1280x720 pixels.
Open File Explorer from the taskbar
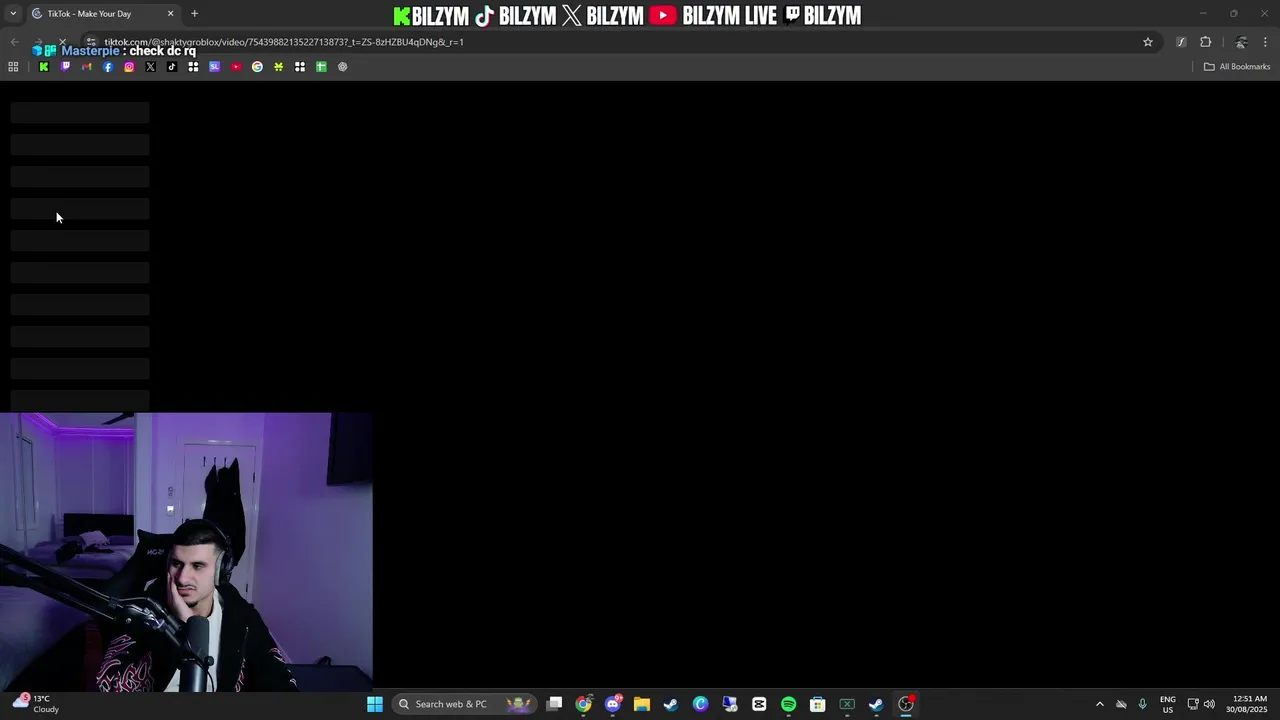click(642, 704)
